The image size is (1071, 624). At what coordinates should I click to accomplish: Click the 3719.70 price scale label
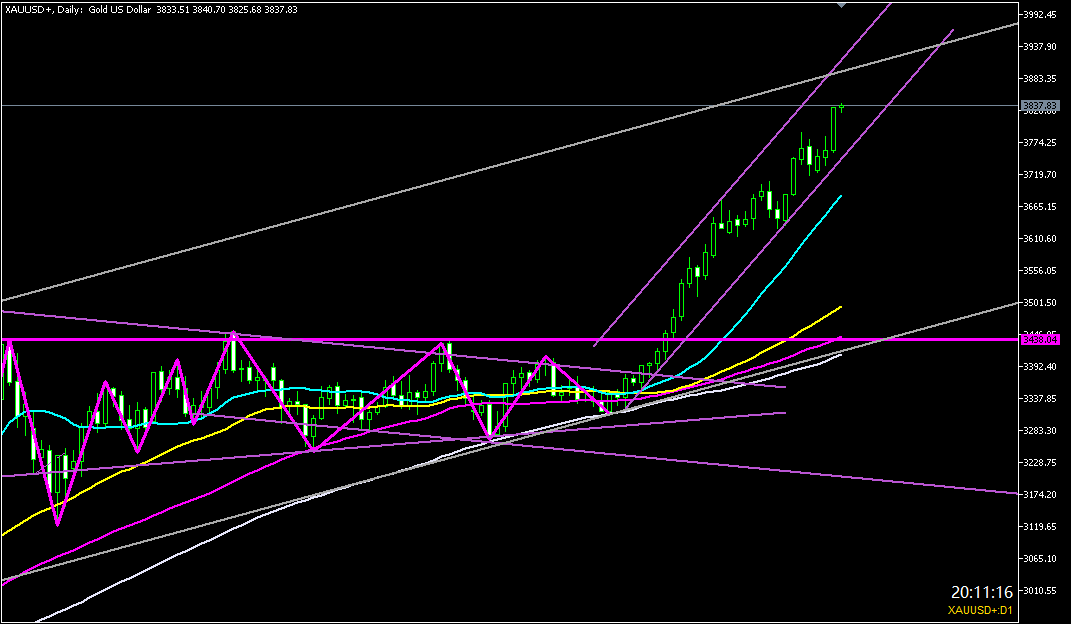click(x=1040, y=175)
